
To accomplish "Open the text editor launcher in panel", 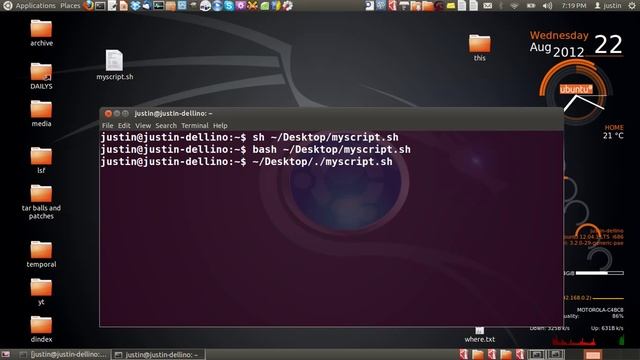I will [x=112, y=6].
